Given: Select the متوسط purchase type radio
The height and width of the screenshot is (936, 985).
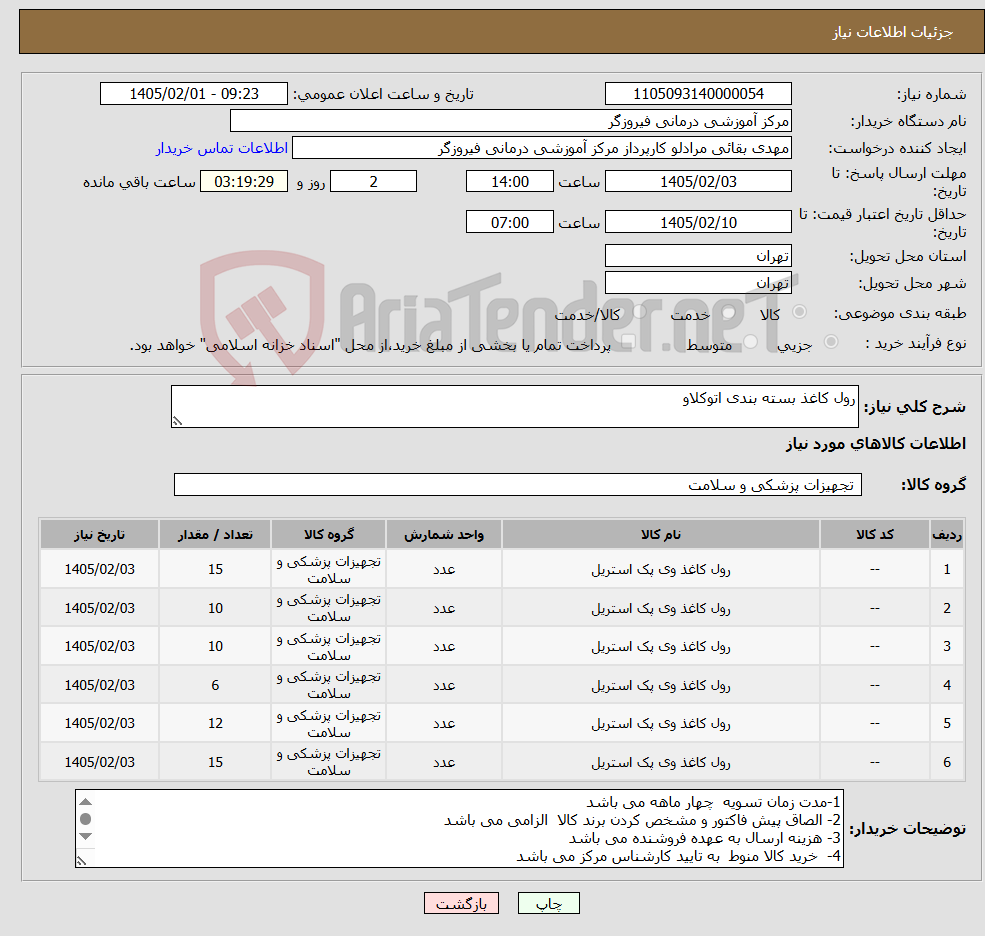Looking at the screenshot, I should (751, 341).
